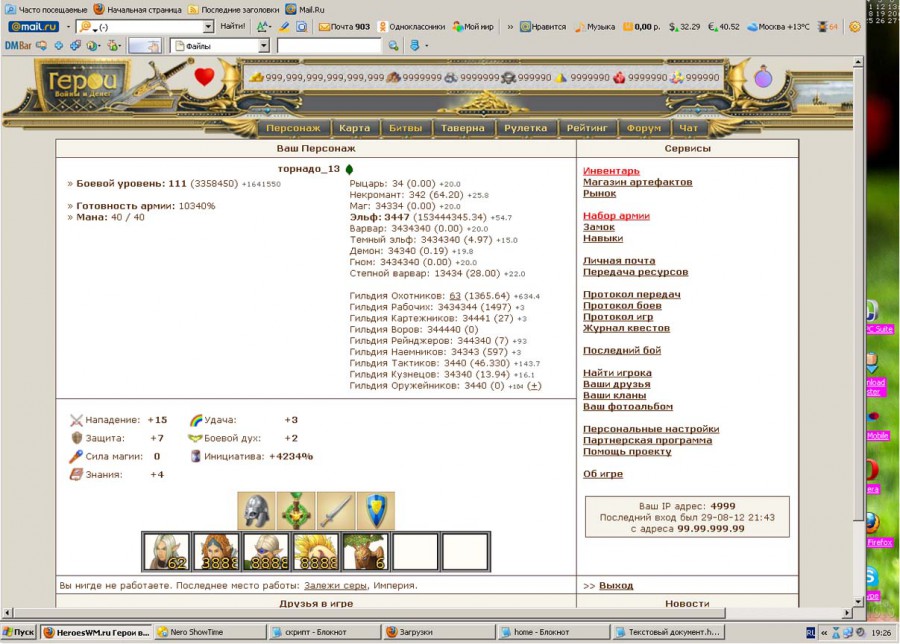Click the purple mana potion icon

763,78
